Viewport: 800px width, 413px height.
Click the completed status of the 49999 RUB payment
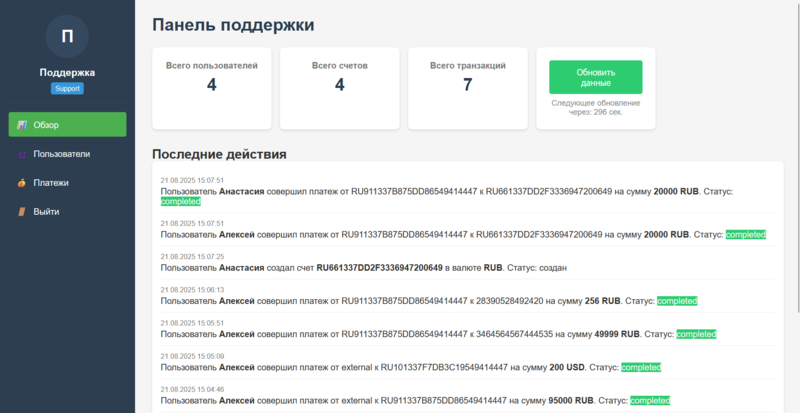point(696,334)
